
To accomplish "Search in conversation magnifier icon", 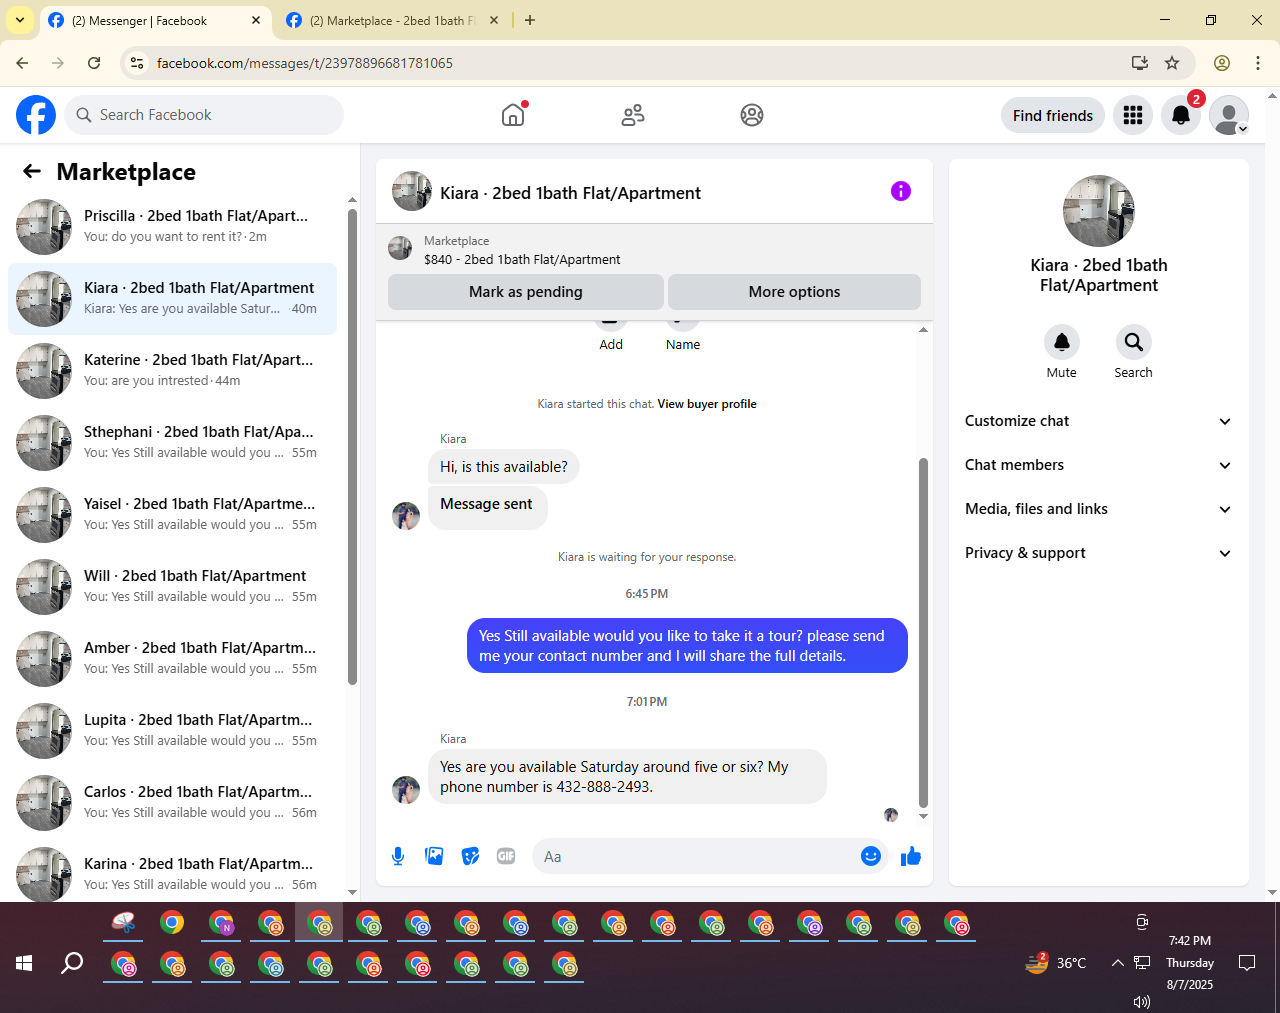I will coord(1134,342).
